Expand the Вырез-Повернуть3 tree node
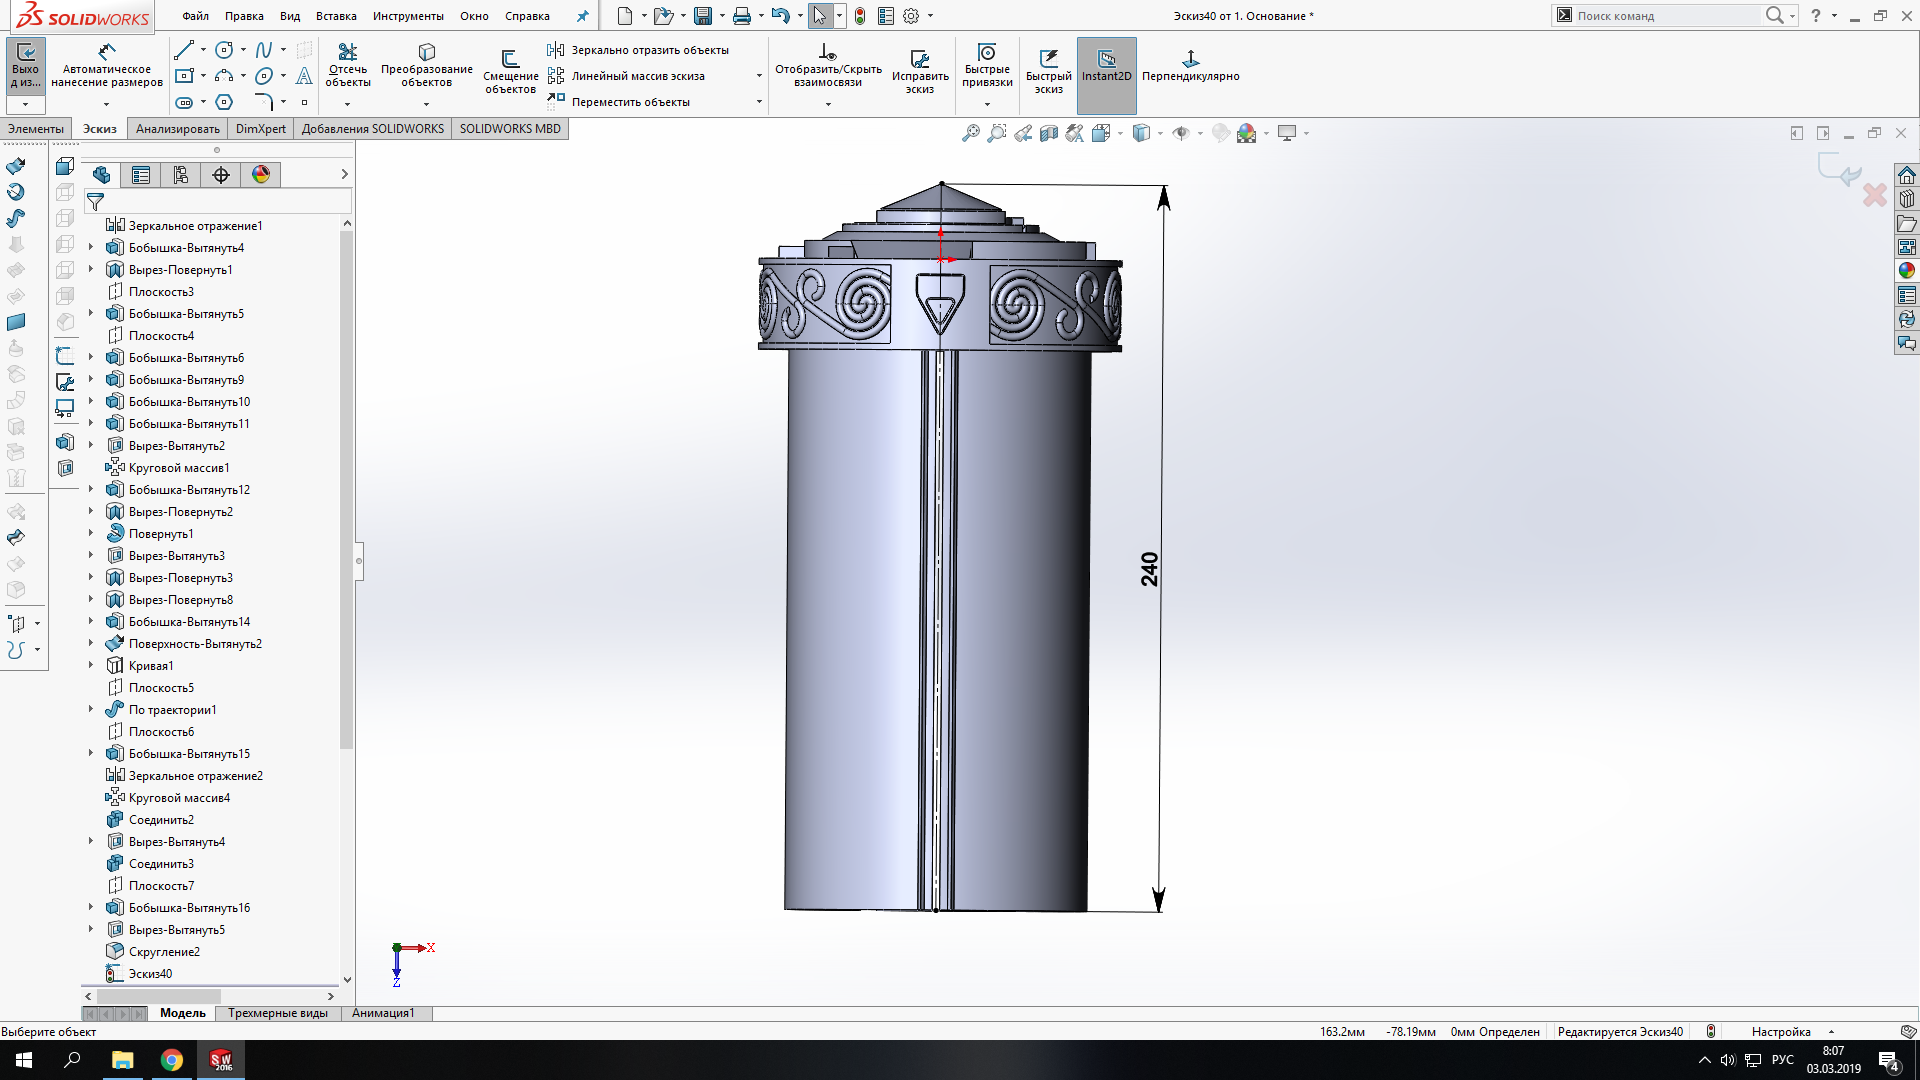This screenshot has width=1920, height=1080. pyautogui.click(x=91, y=577)
